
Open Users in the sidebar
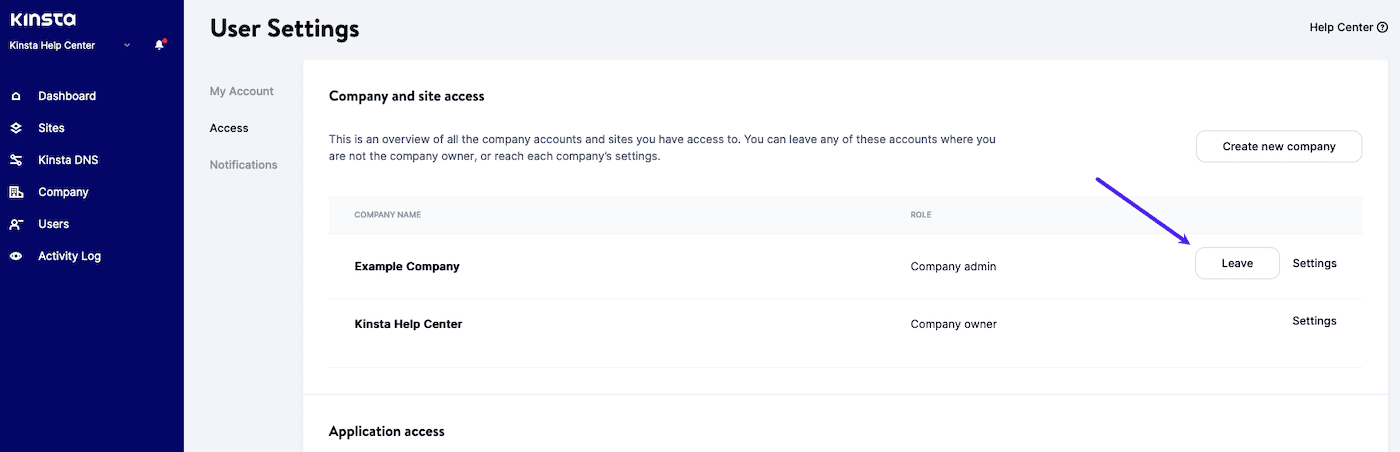(x=53, y=224)
